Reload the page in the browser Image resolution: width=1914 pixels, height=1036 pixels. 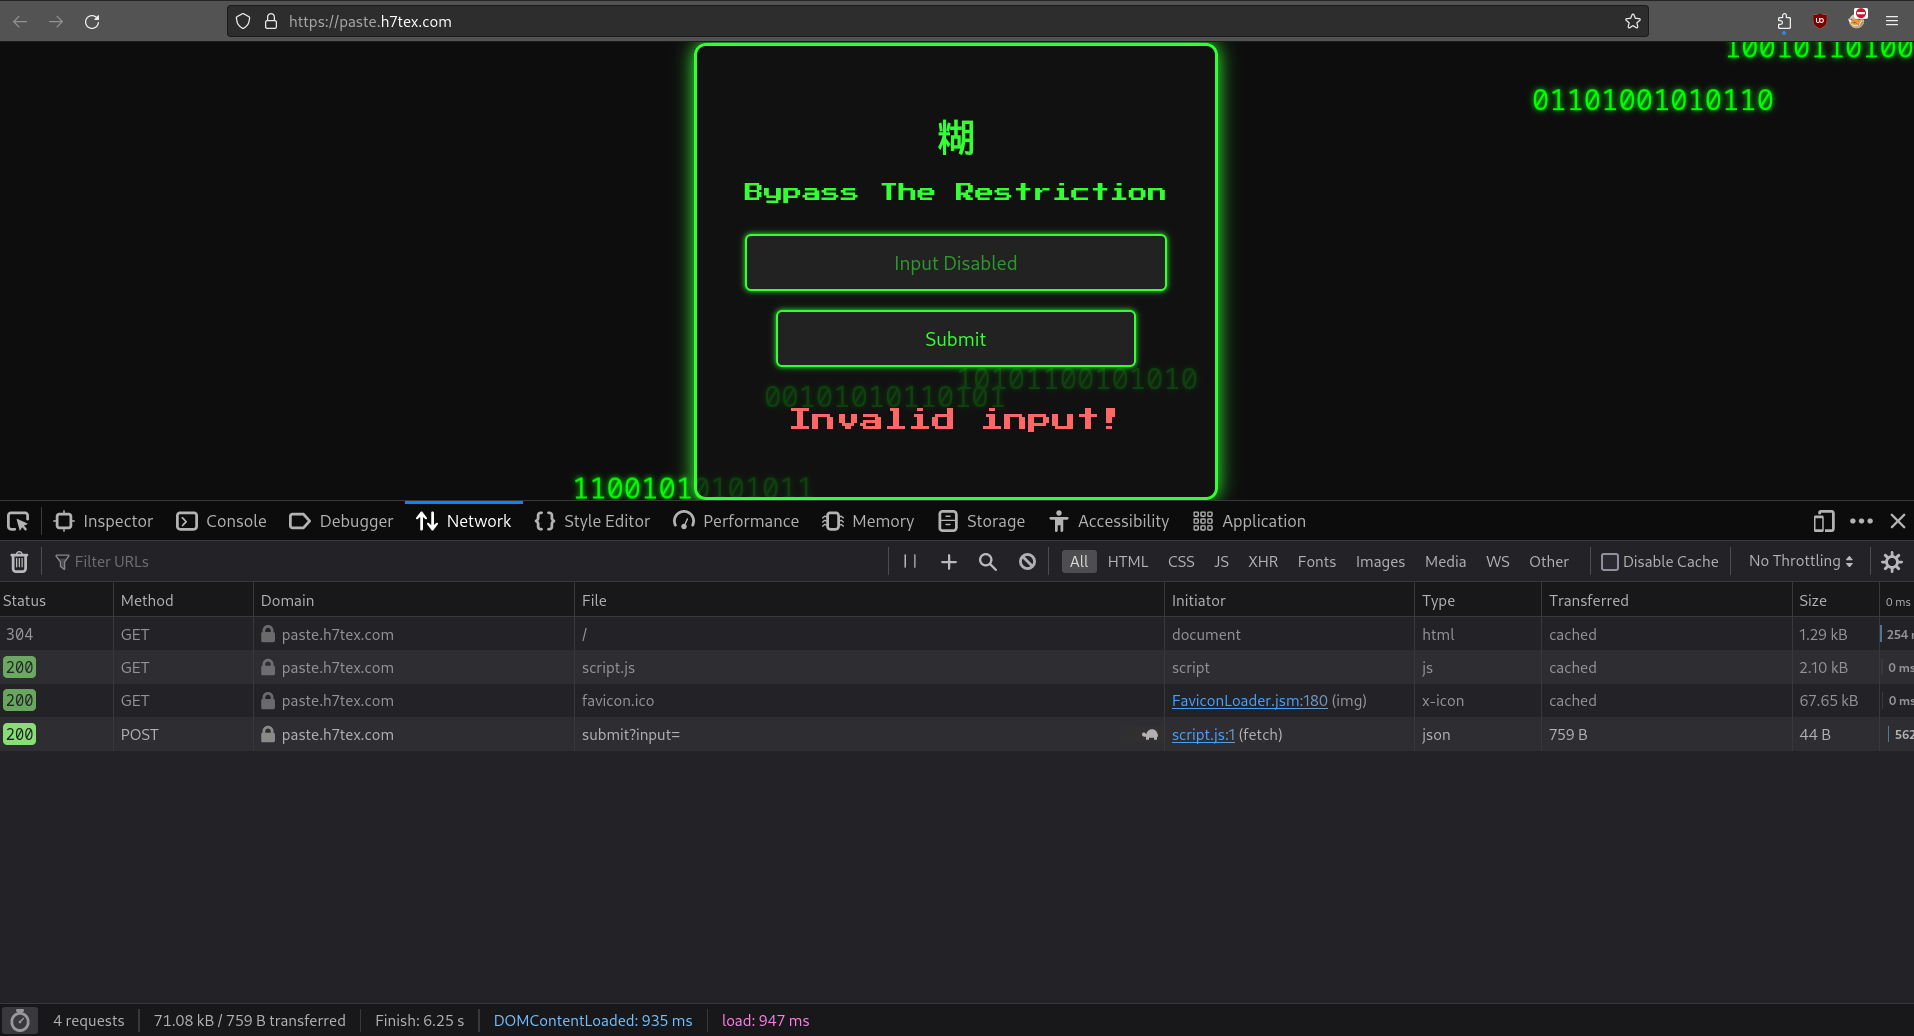coord(92,21)
